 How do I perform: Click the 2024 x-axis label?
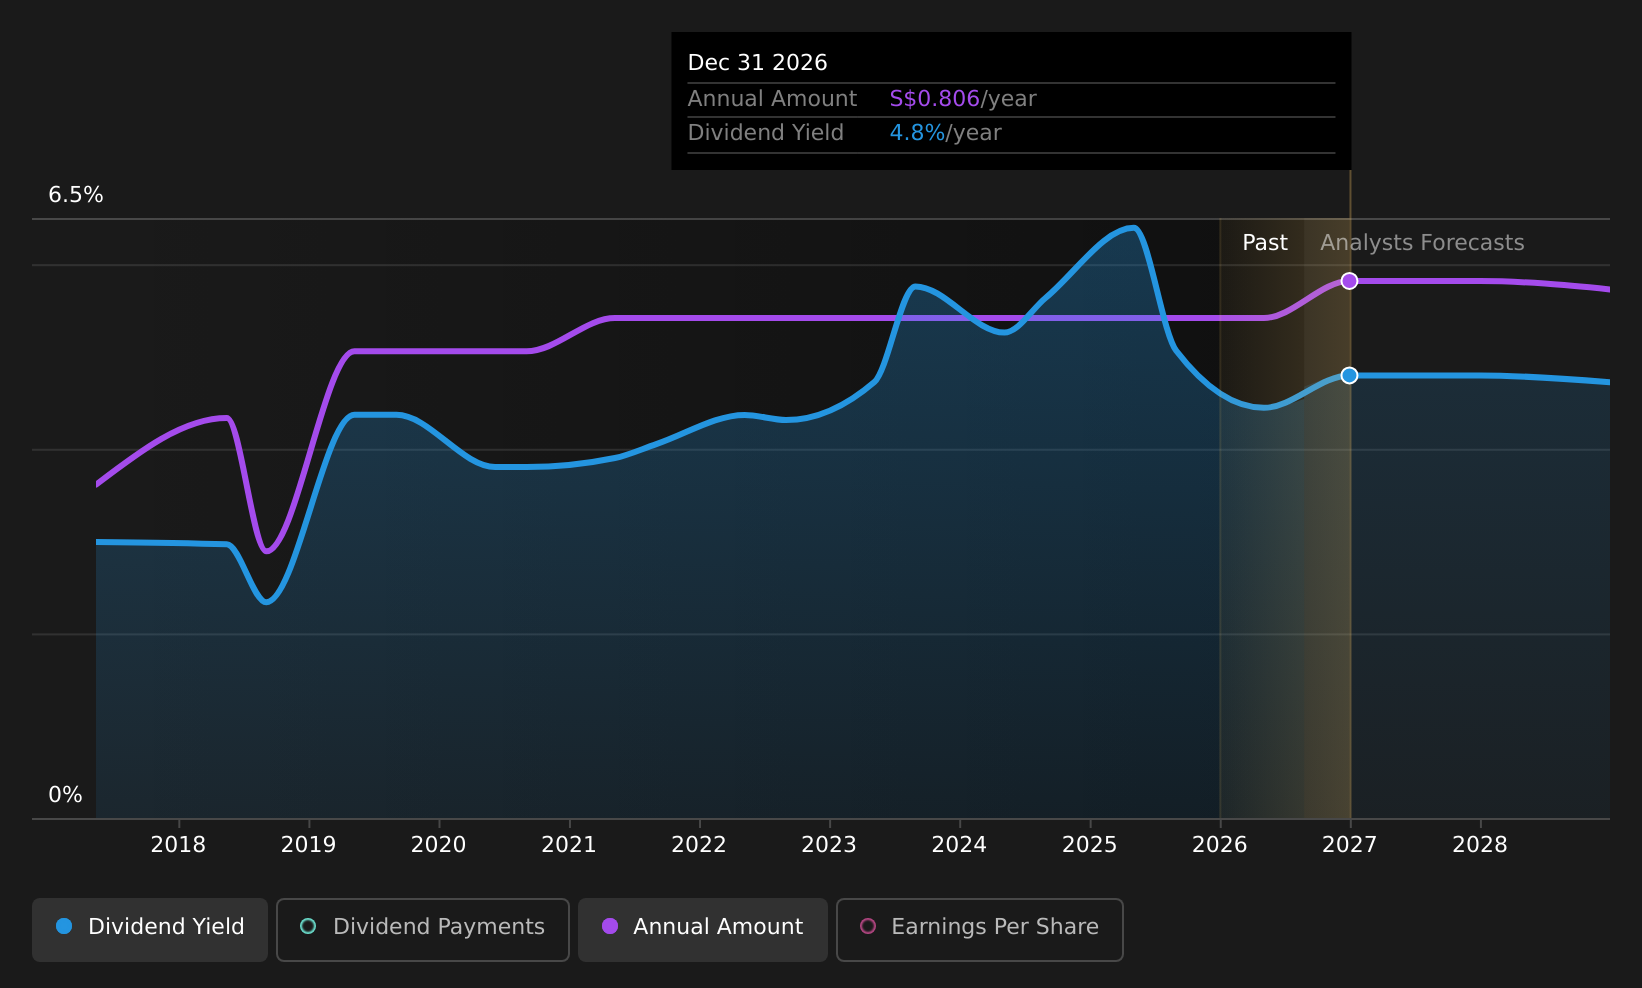click(x=959, y=845)
